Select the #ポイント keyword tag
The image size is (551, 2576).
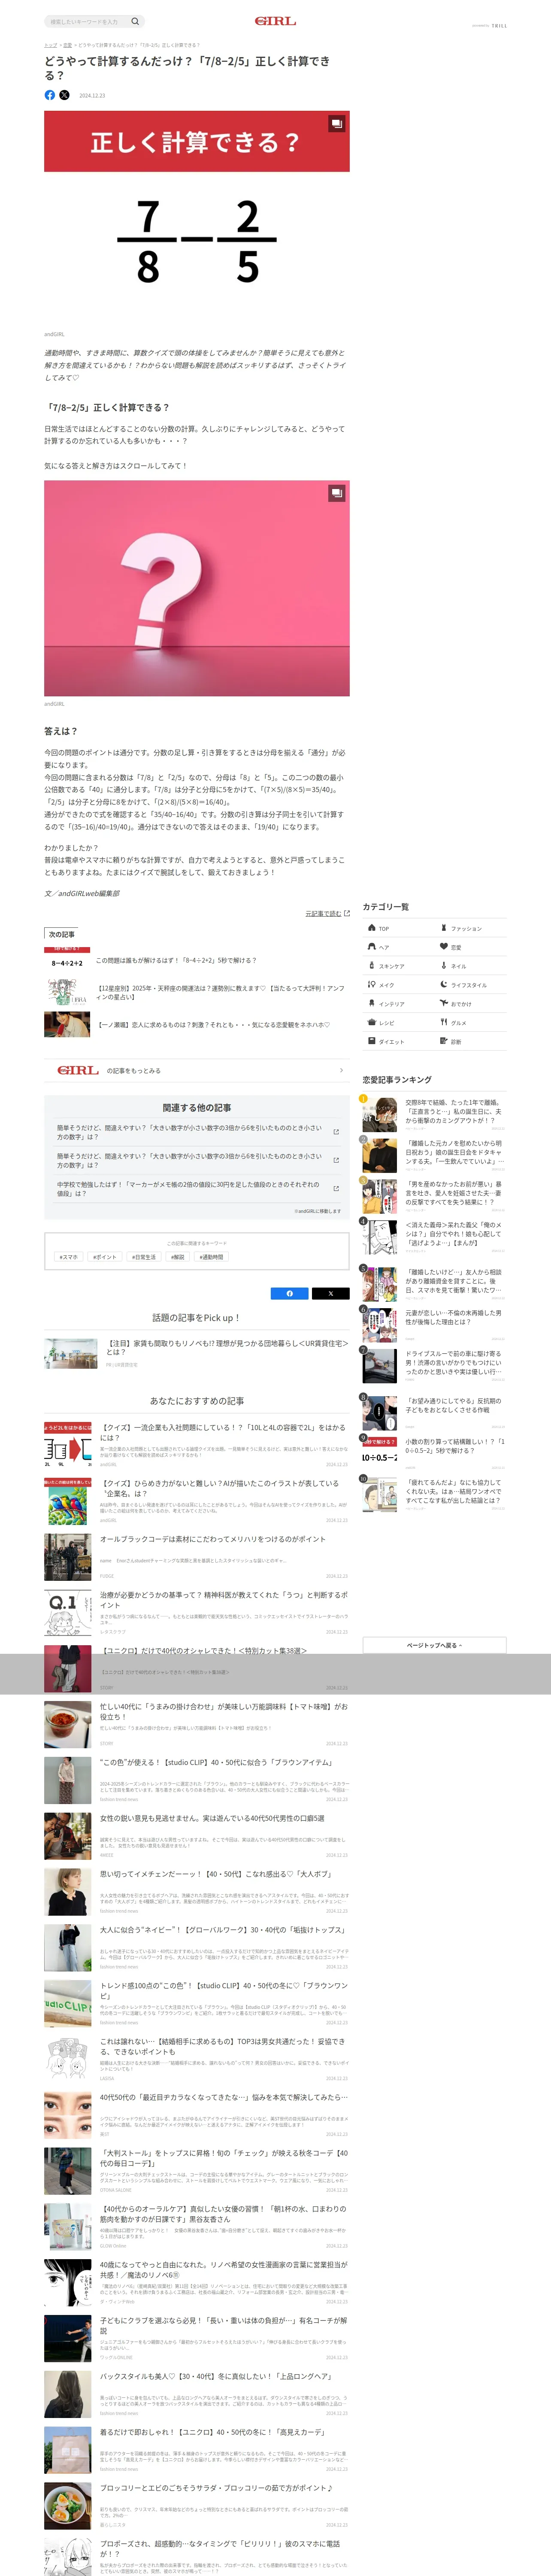pyautogui.click(x=105, y=1257)
